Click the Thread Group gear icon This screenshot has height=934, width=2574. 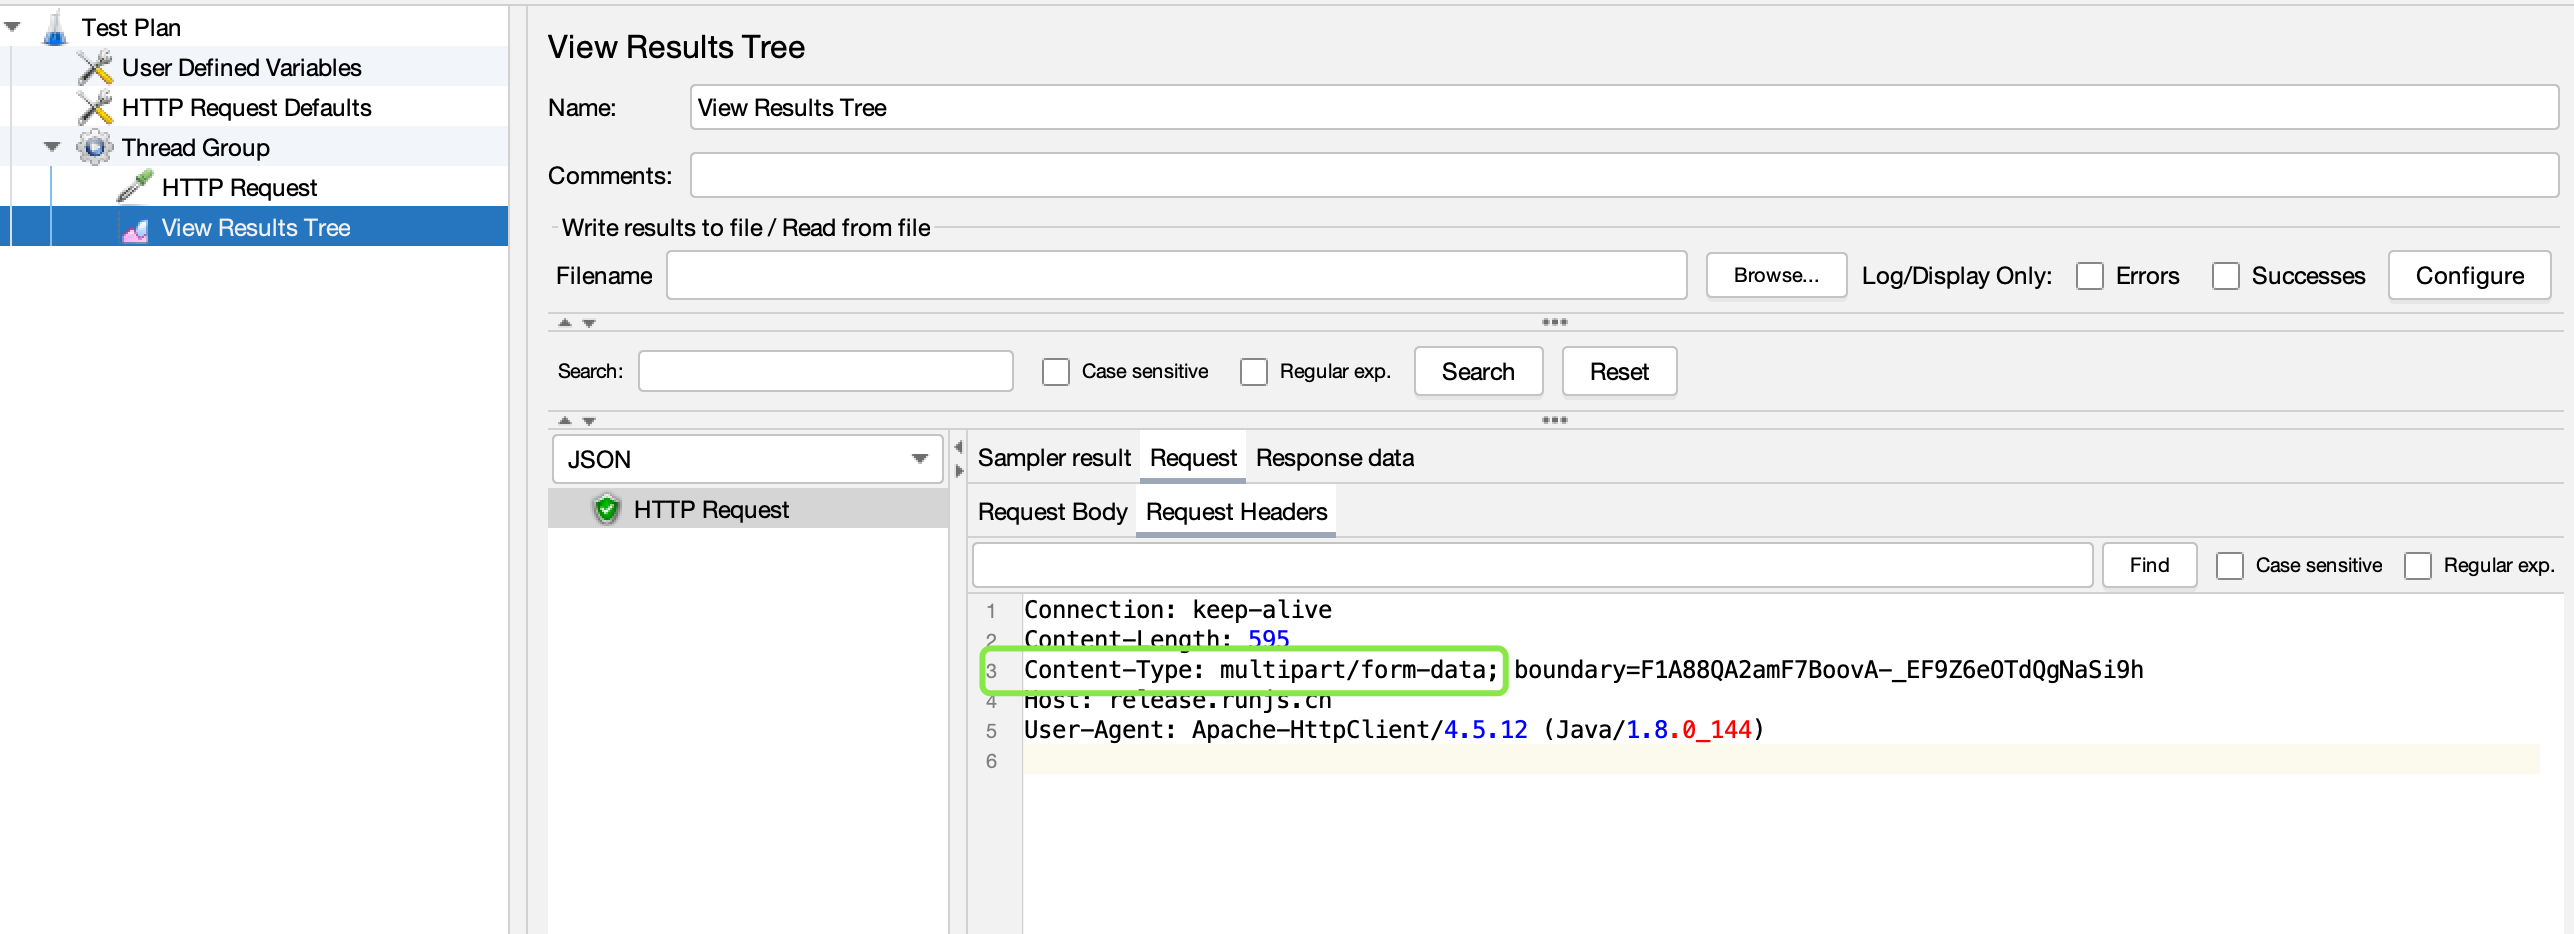coord(95,148)
